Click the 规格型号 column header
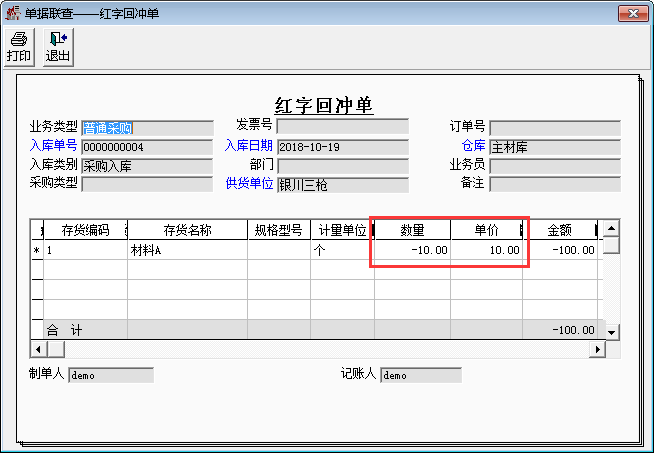The width and height of the screenshot is (654, 453). [279, 230]
